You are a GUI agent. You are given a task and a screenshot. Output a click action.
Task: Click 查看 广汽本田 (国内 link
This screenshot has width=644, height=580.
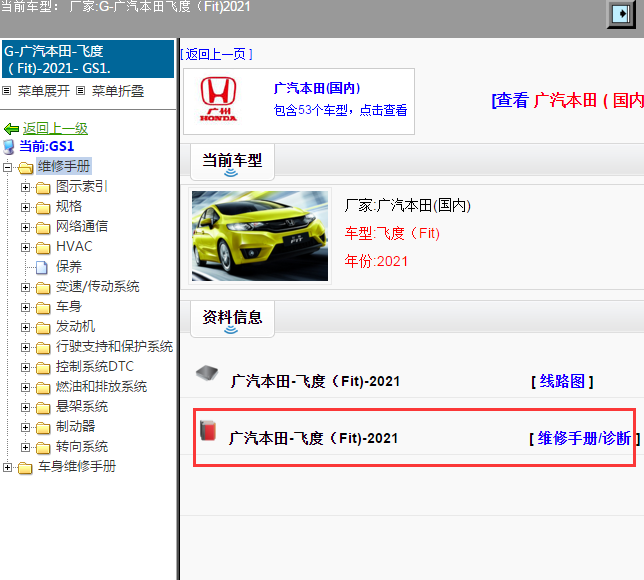pos(568,100)
